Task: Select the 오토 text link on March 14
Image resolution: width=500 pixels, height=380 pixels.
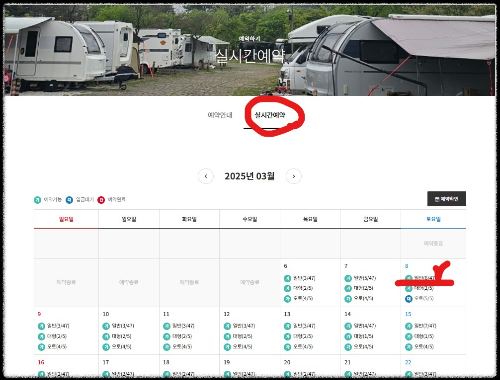Action: click(363, 347)
